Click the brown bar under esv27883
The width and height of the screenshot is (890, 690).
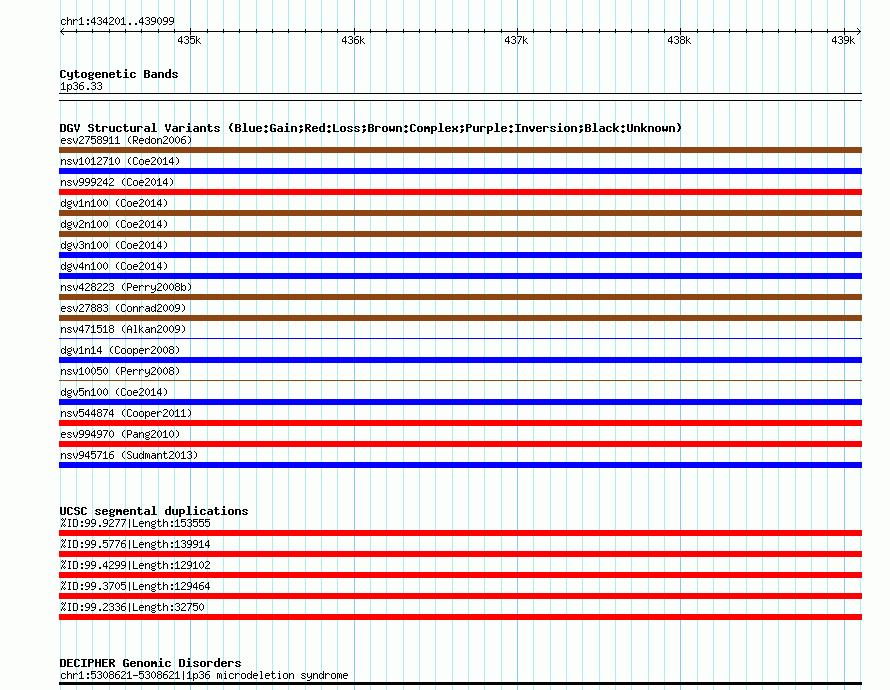coord(460,318)
